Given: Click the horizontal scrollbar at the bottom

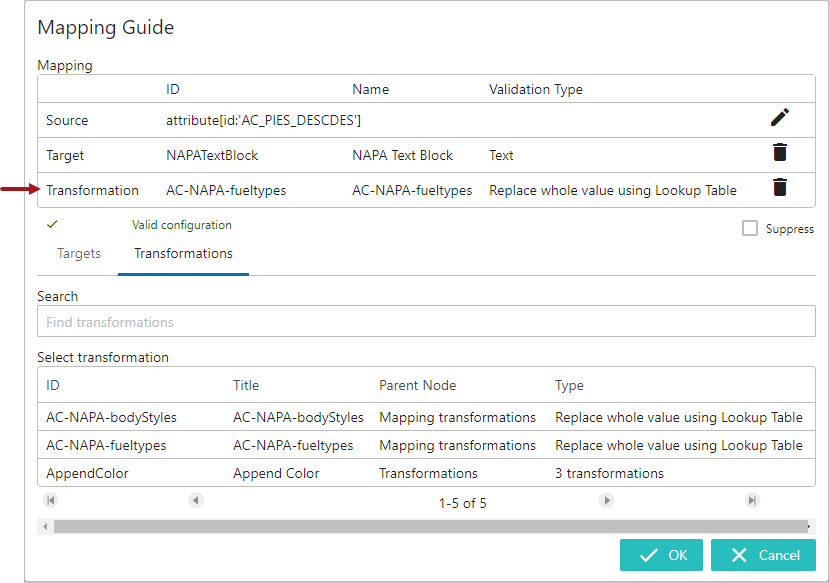Looking at the screenshot, I should (x=430, y=526).
